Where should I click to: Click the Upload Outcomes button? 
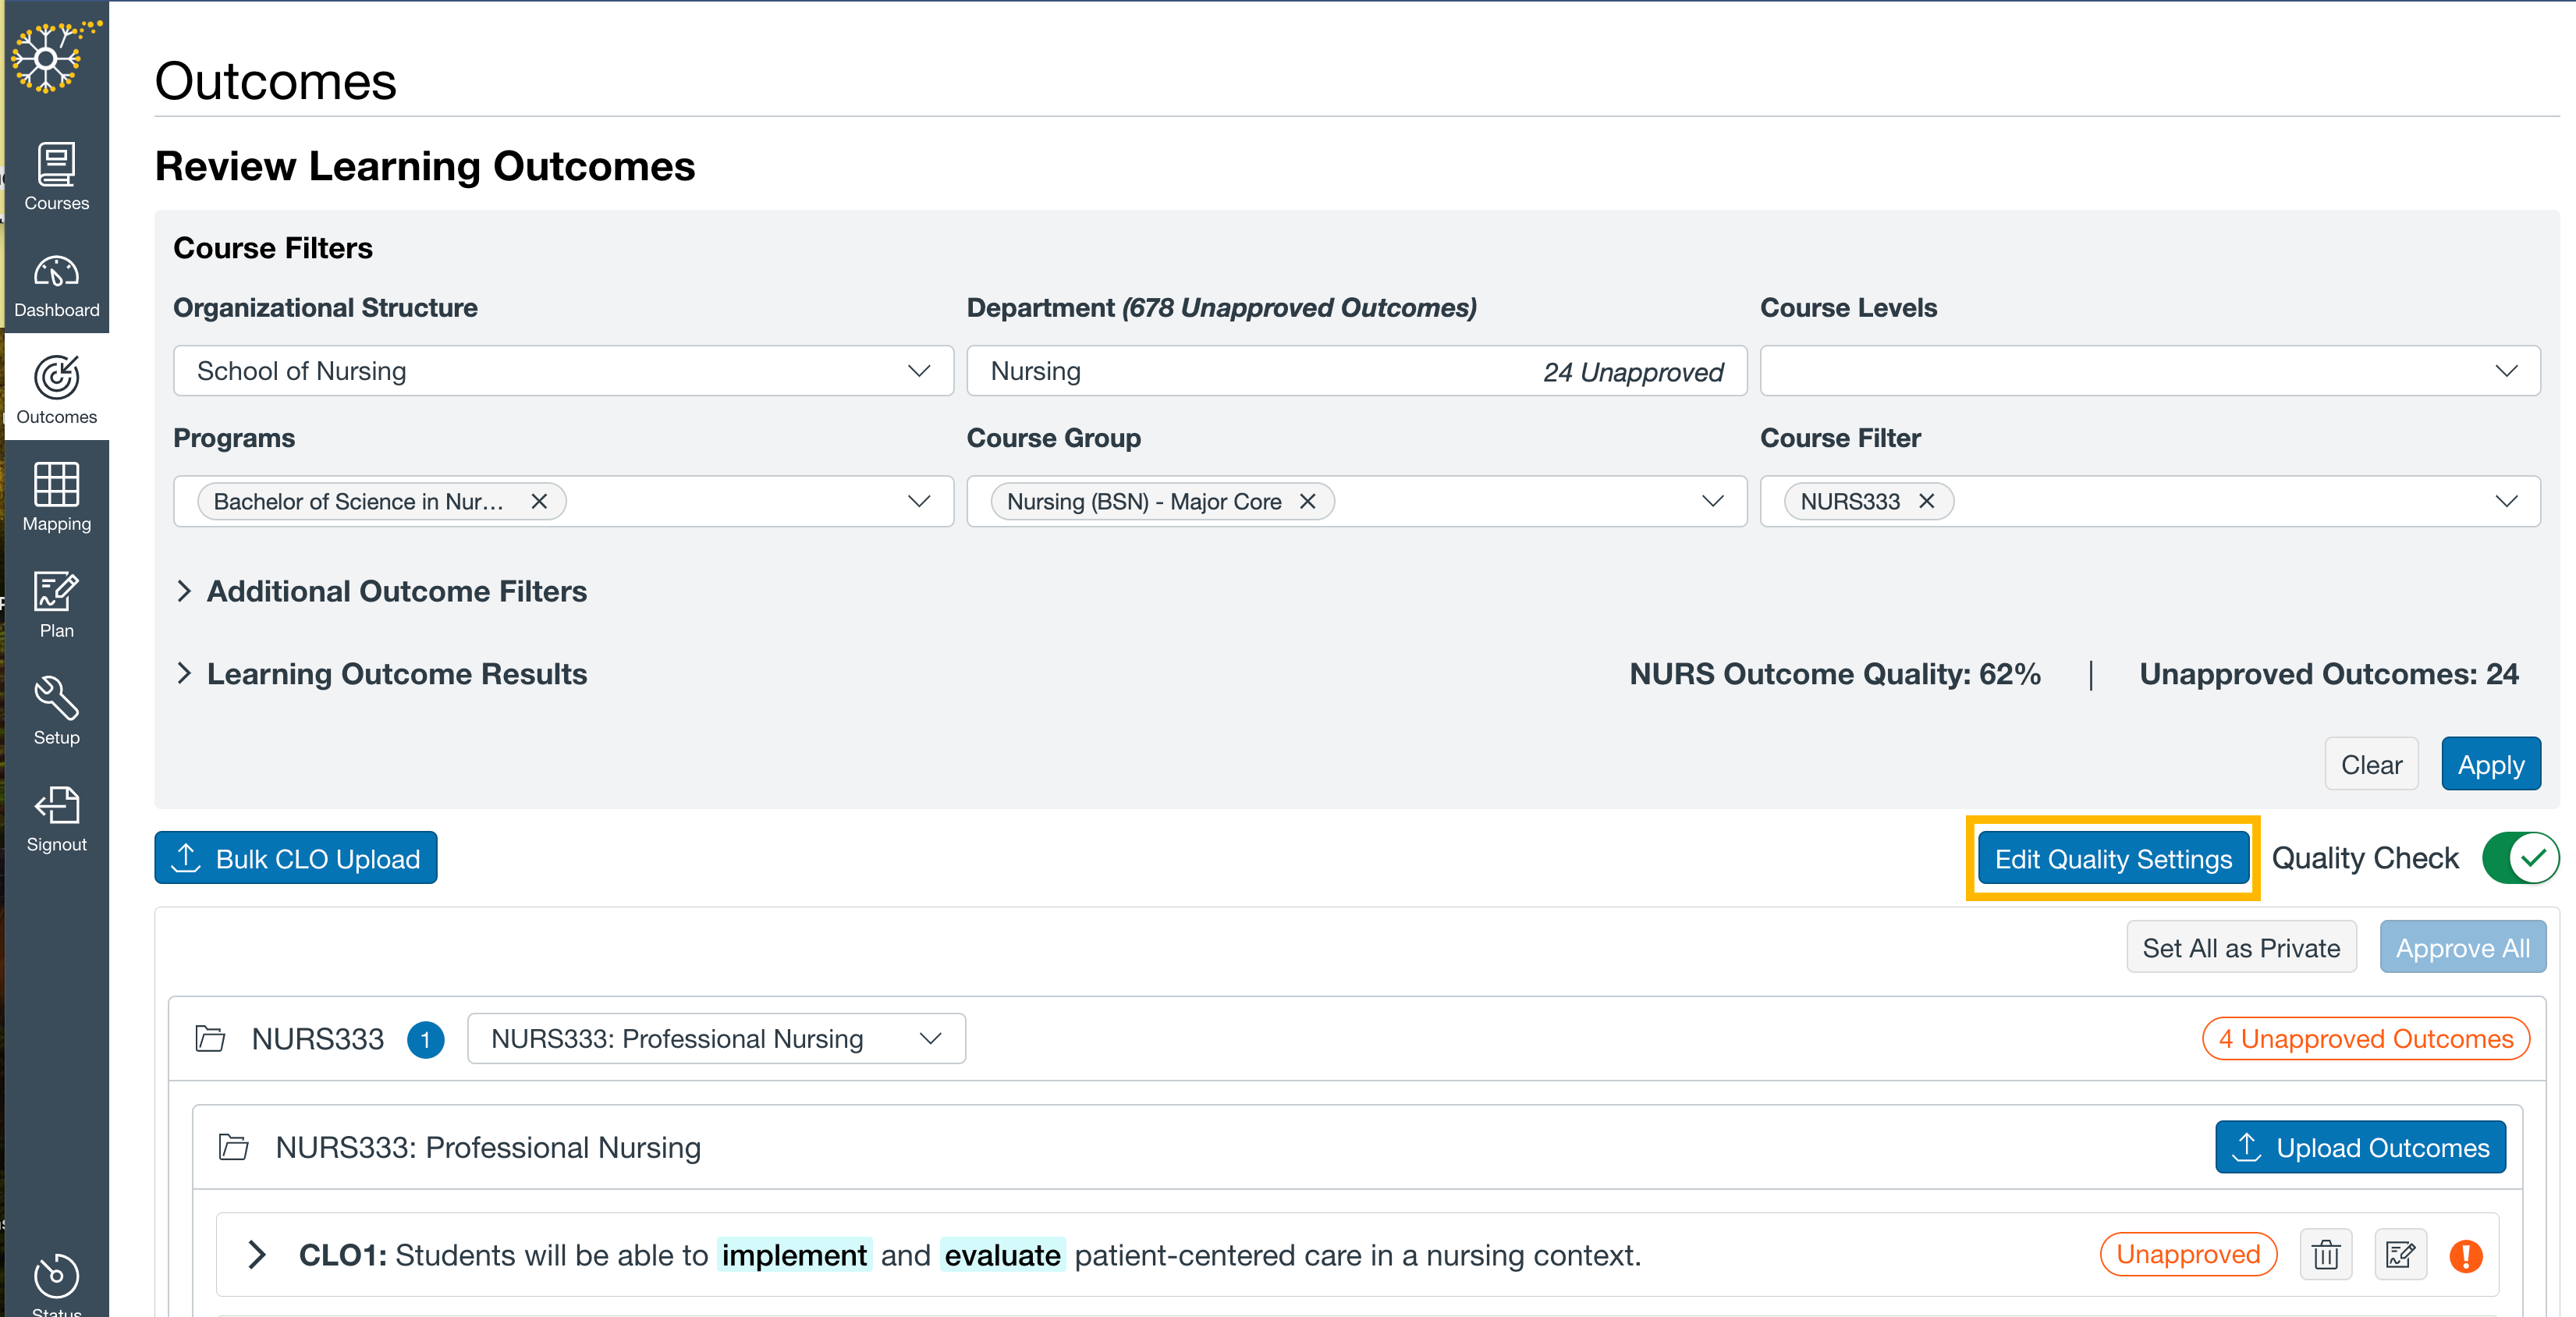2360,1147
